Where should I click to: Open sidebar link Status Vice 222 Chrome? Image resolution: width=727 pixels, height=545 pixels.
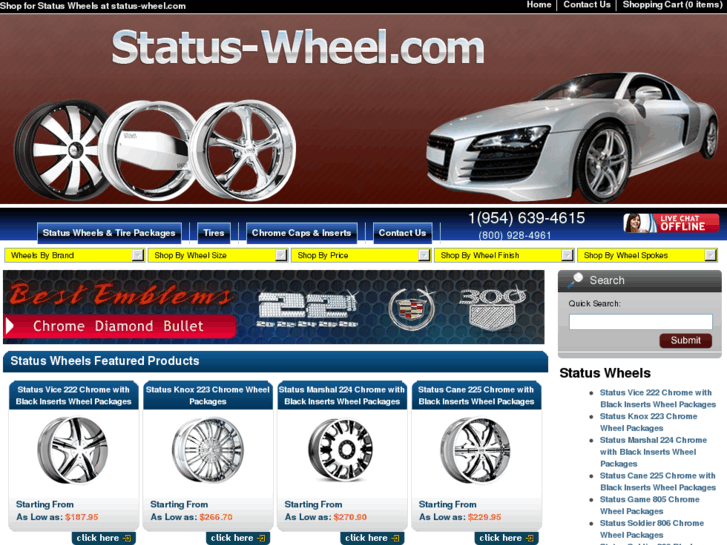click(x=657, y=398)
